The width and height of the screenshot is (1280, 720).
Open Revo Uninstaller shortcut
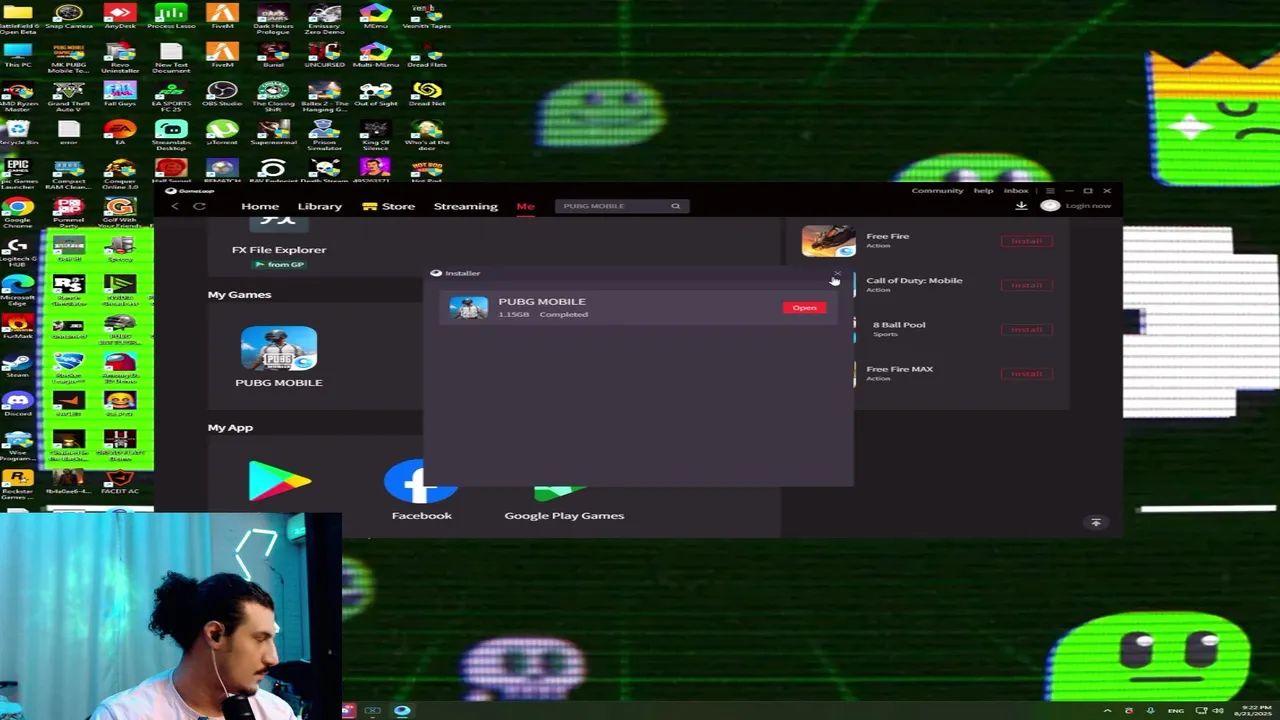[x=120, y=58]
